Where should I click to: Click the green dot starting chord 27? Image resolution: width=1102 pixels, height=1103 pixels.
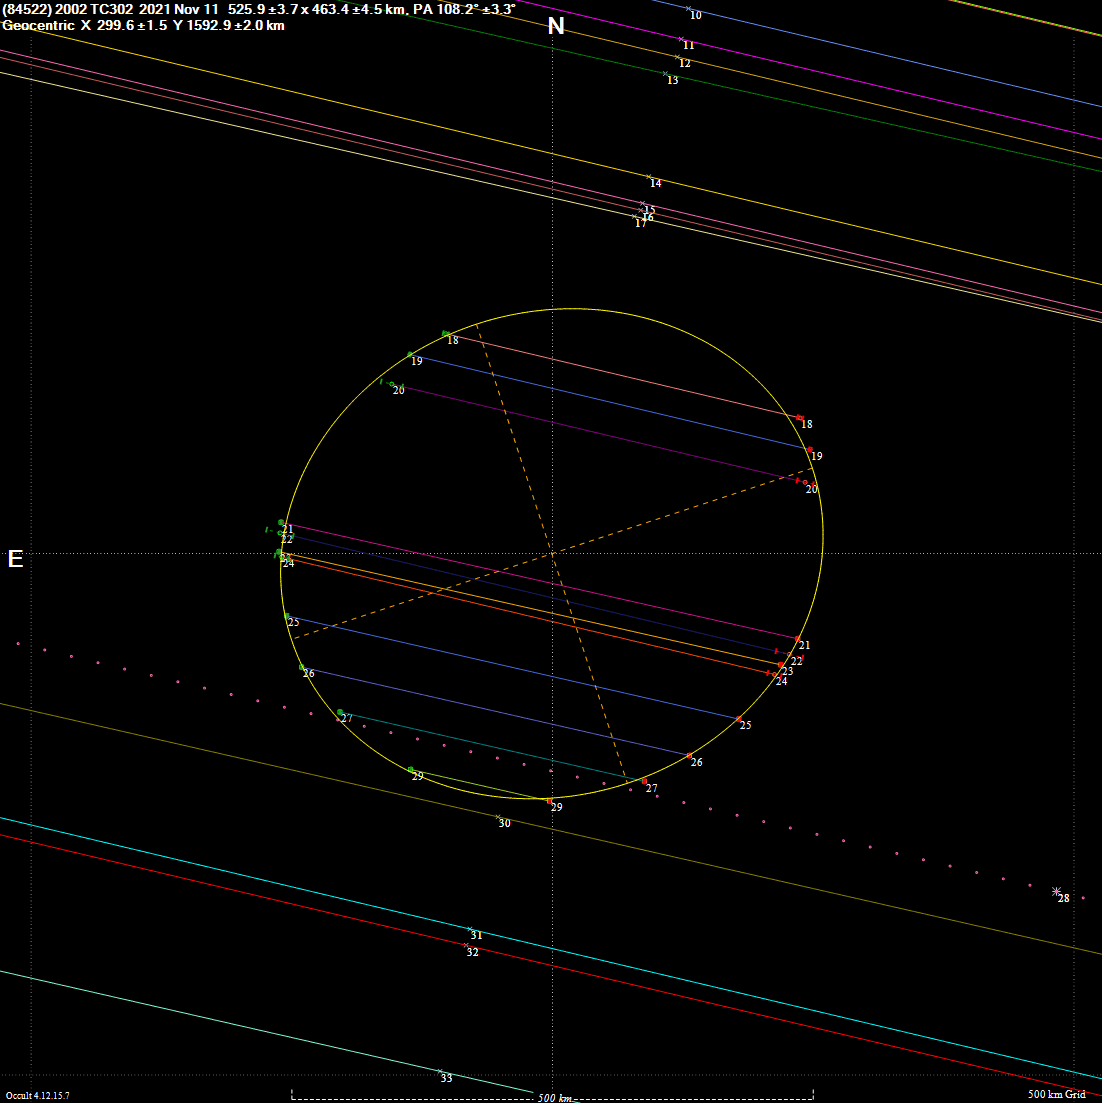tap(340, 713)
